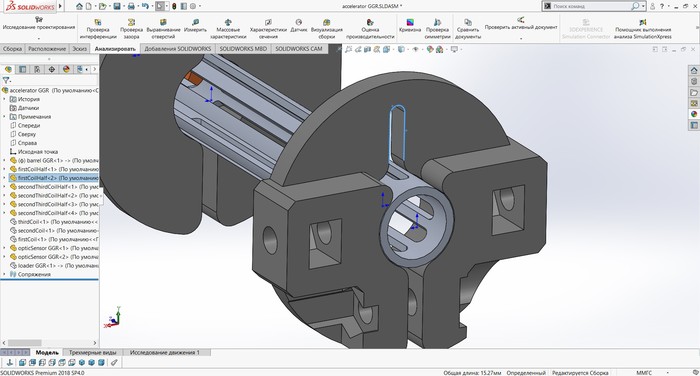Switch to the Исследование движения 1 tab

coord(165,352)
